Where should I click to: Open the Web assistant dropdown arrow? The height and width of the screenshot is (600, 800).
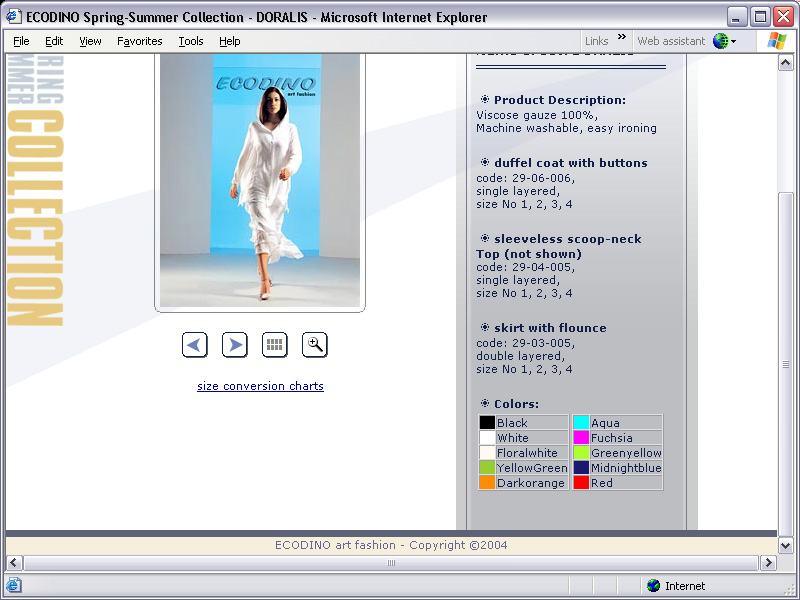733,41
